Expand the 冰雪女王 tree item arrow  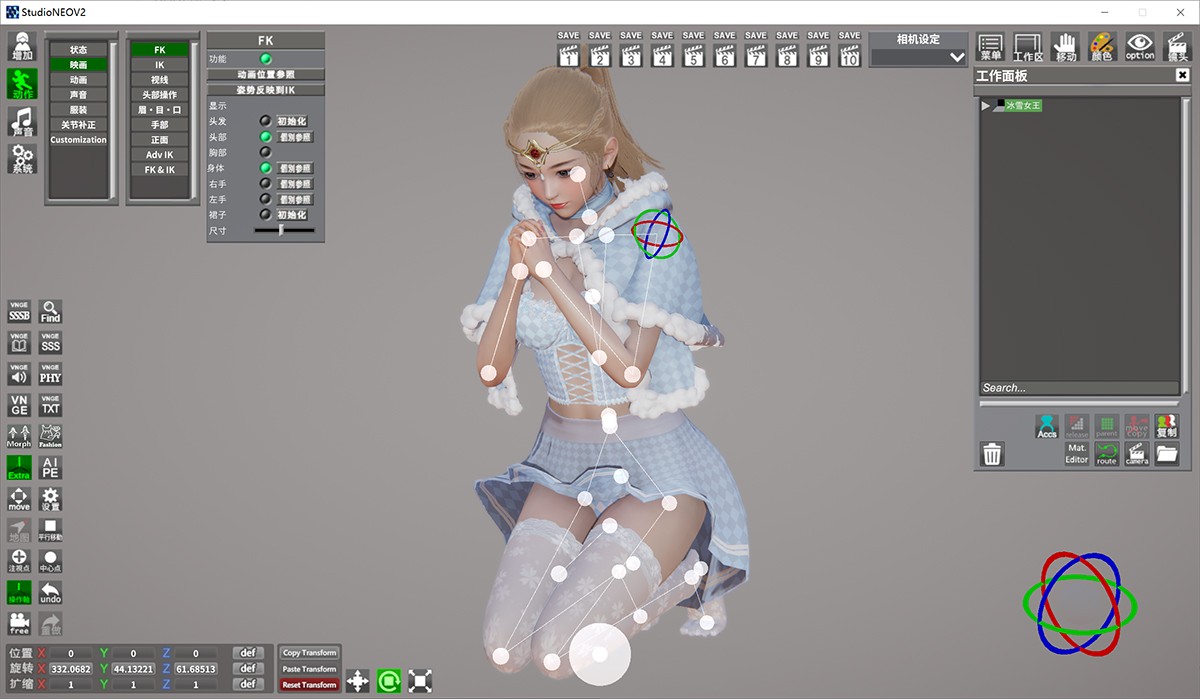(x=985, y=106)
